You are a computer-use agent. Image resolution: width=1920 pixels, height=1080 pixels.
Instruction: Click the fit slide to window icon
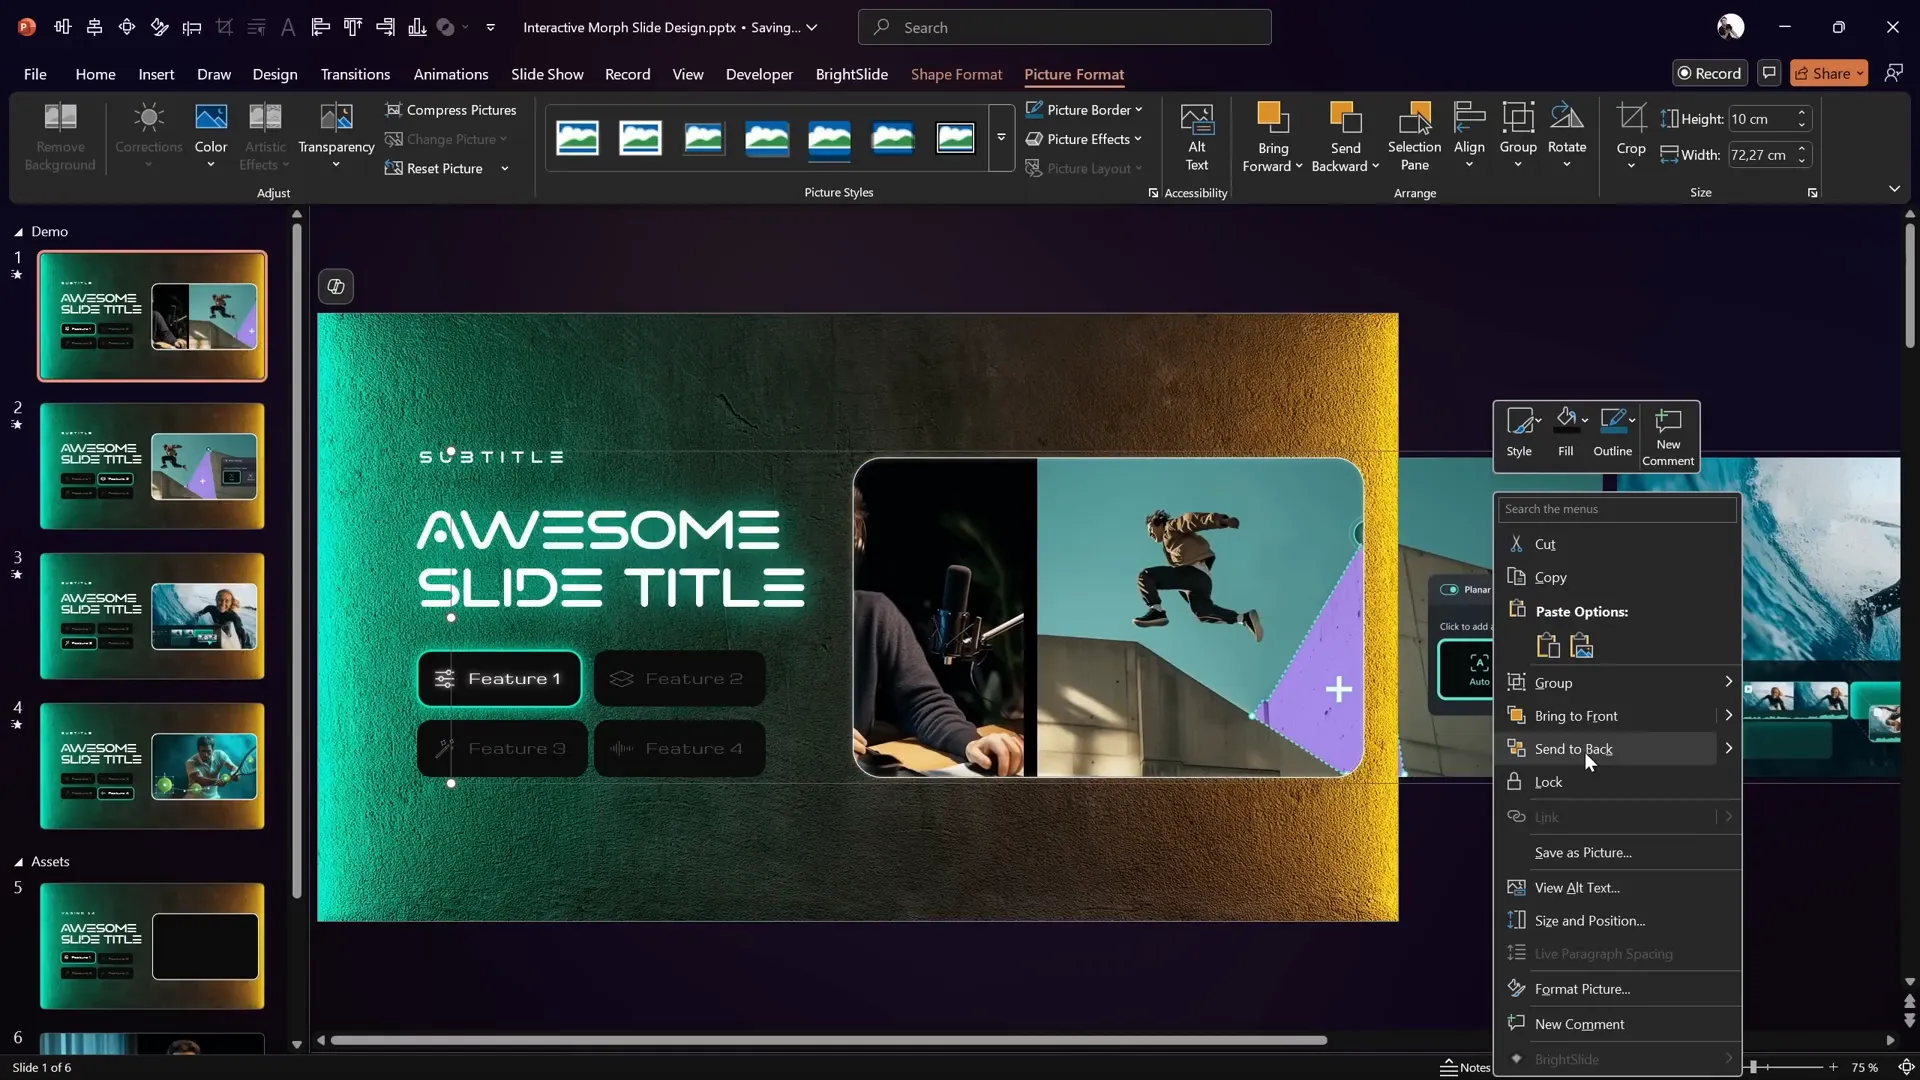[1906, 1067]
